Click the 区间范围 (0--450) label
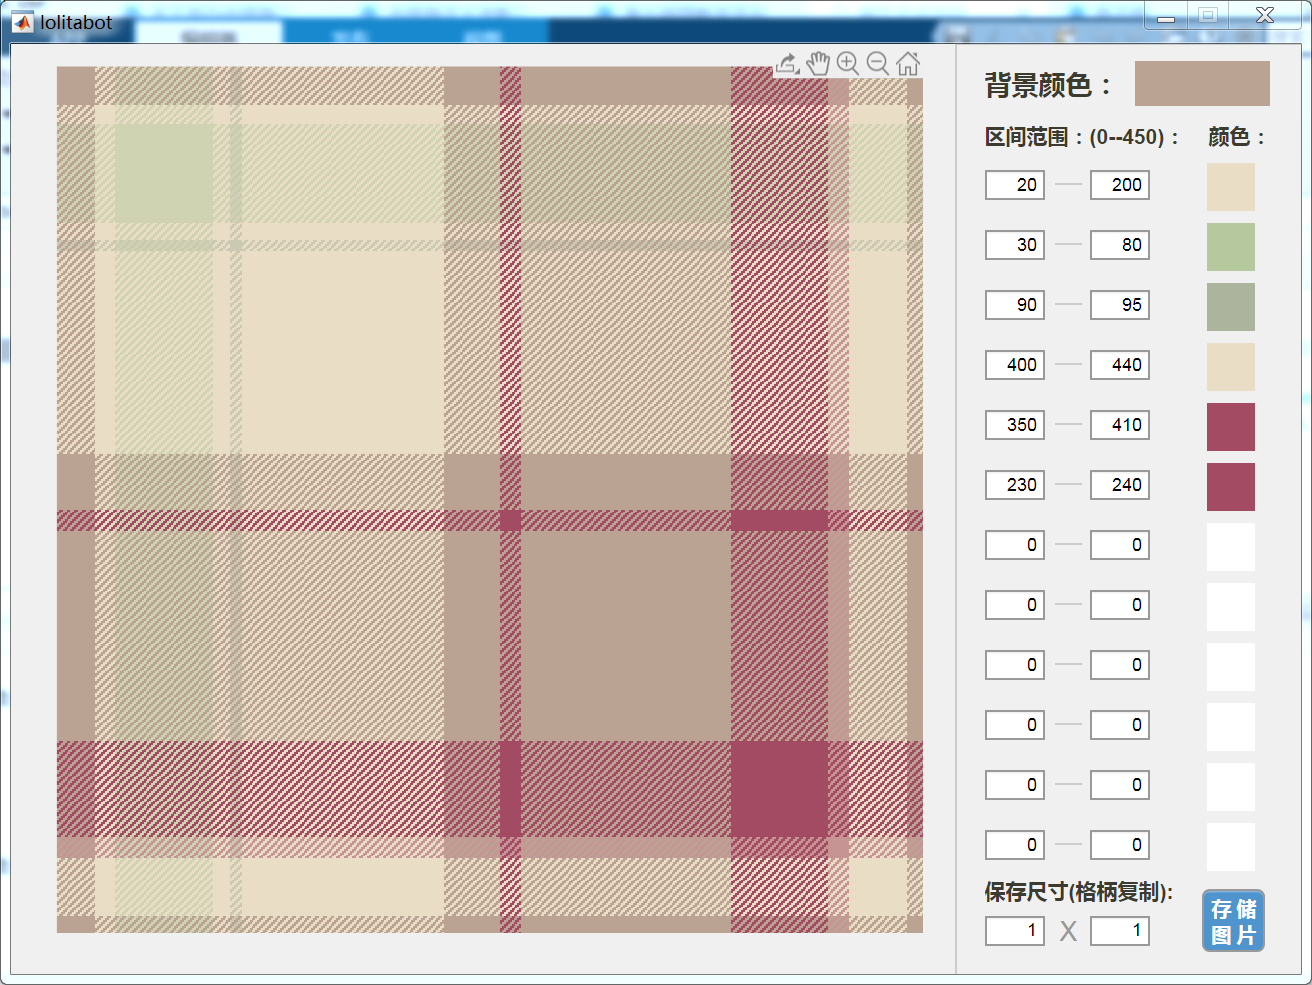Image resolution: width=1312 pixels, height=985 pixels. 1082,137
